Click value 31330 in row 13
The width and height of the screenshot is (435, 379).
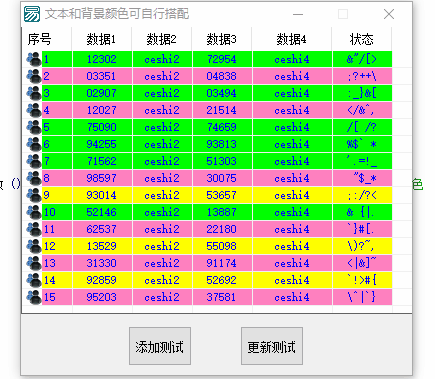pyautogui.click(x=102, y=263)
